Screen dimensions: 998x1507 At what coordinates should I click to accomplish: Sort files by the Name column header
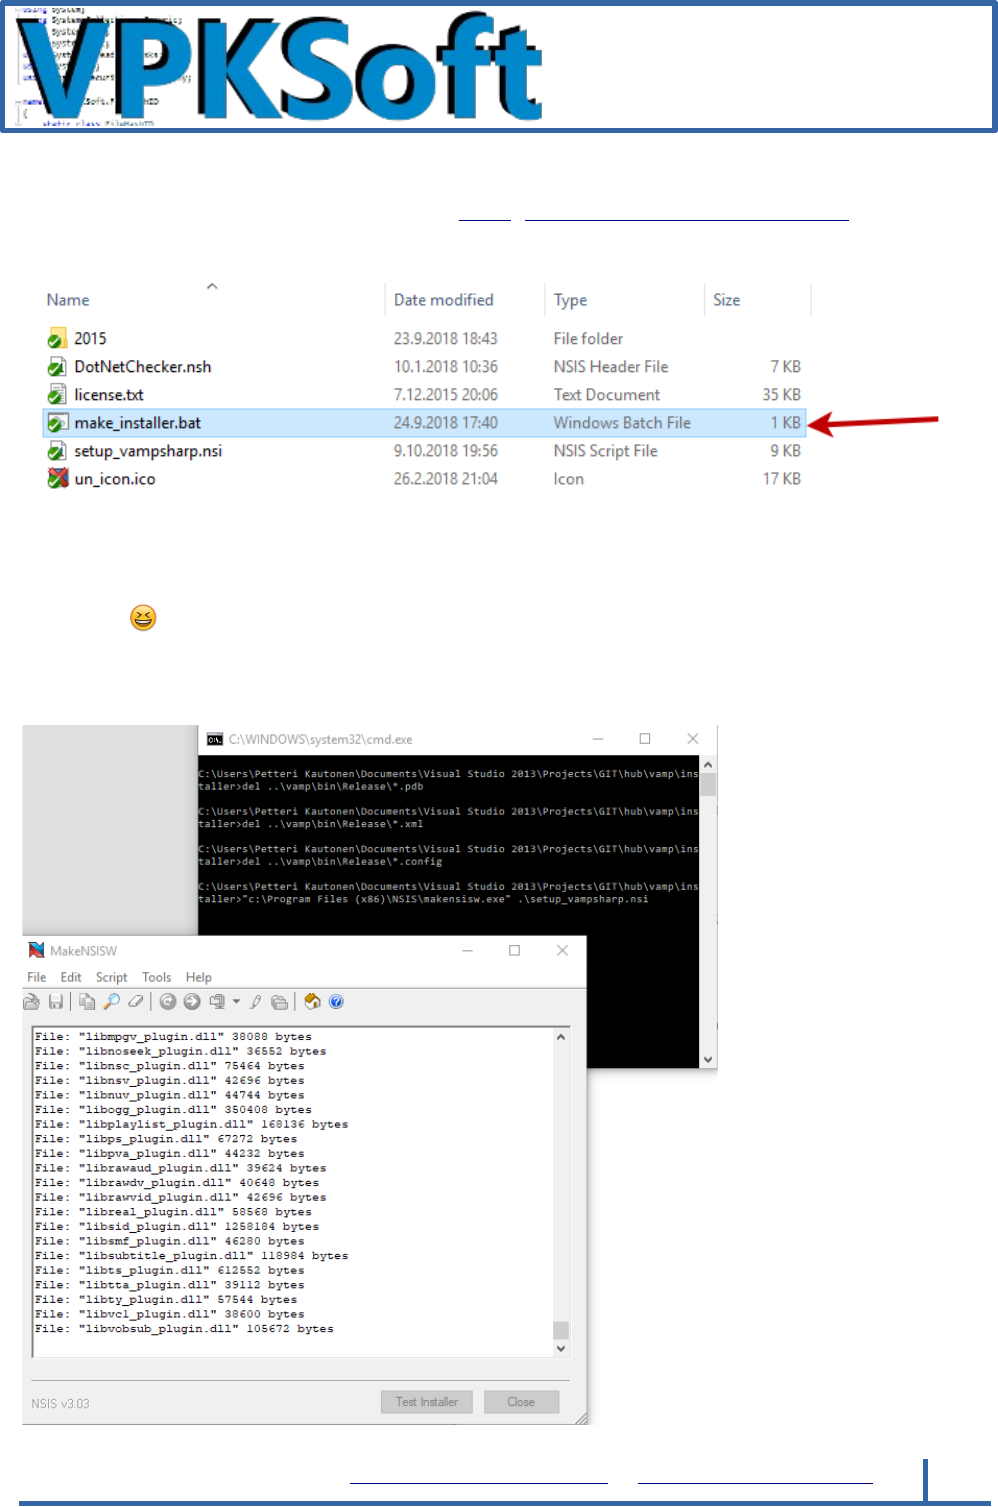click(68, 300)
